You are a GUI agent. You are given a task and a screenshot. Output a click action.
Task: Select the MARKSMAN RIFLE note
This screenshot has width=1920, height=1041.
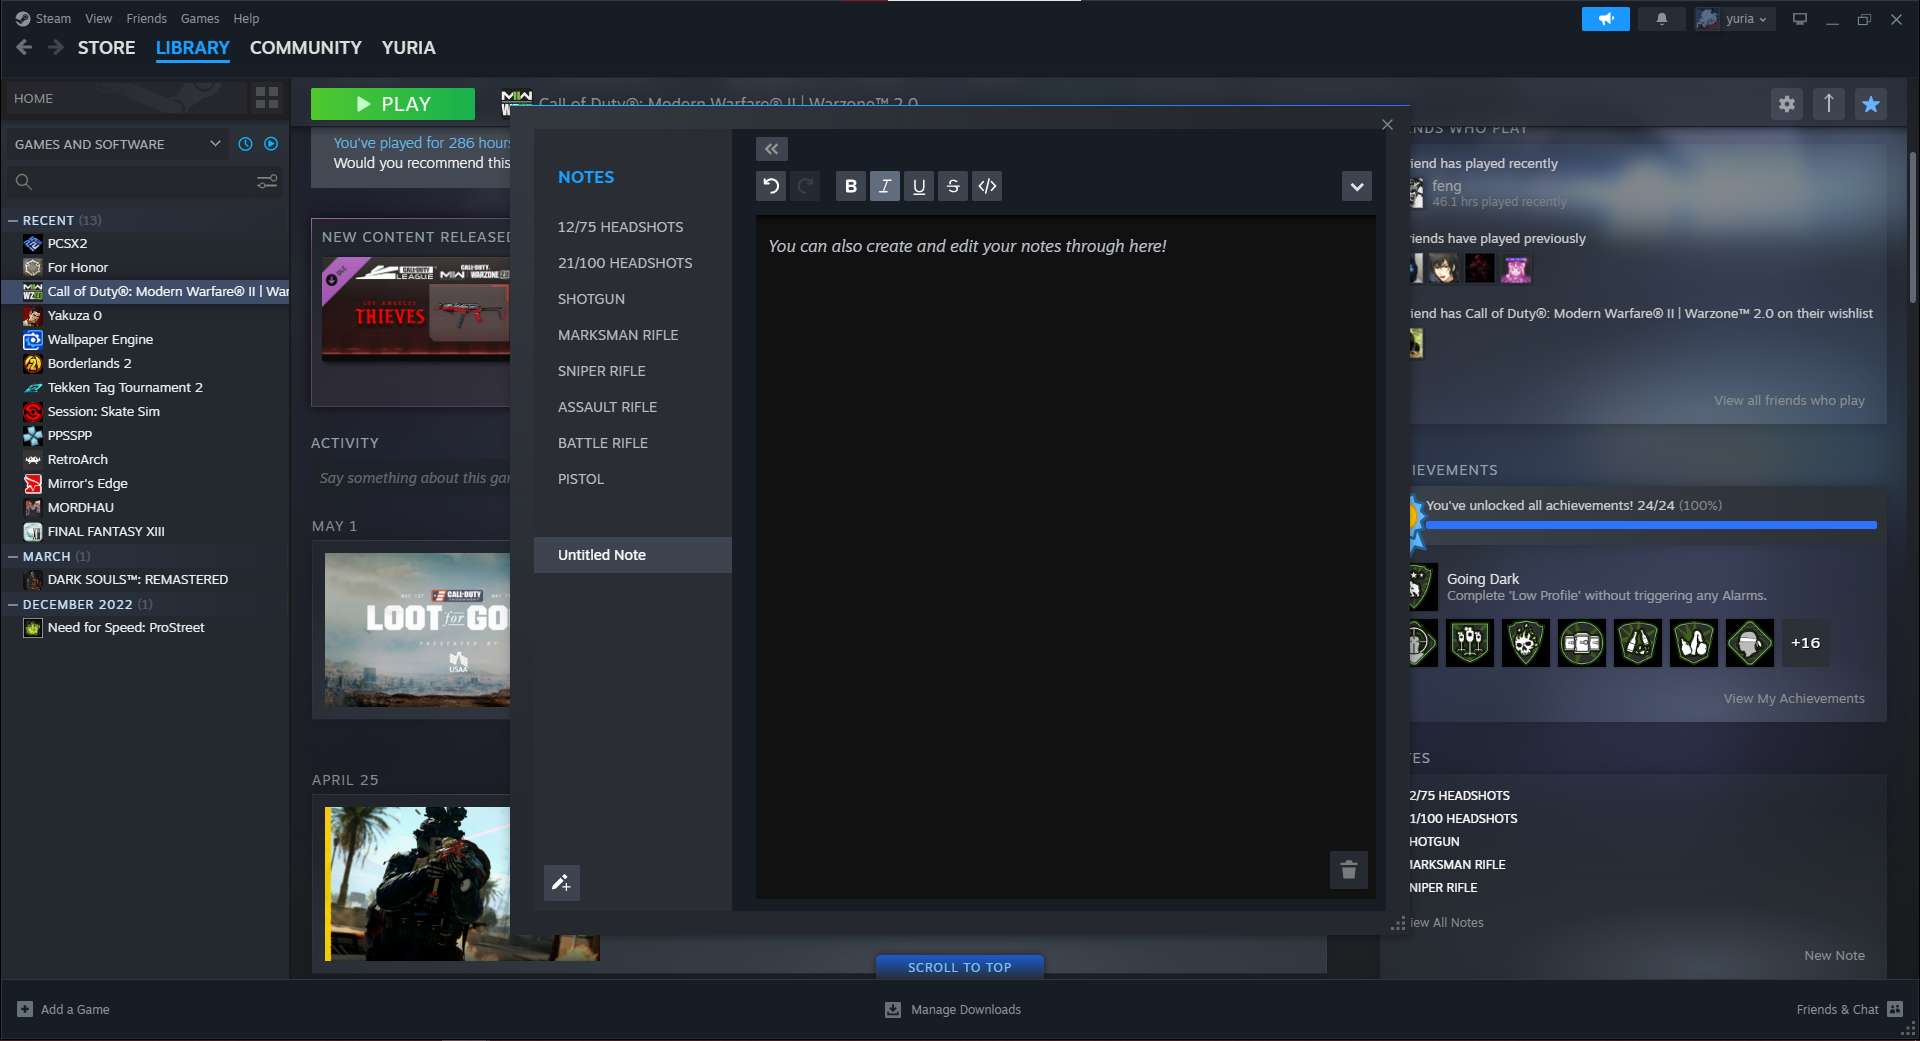(633, 335)
